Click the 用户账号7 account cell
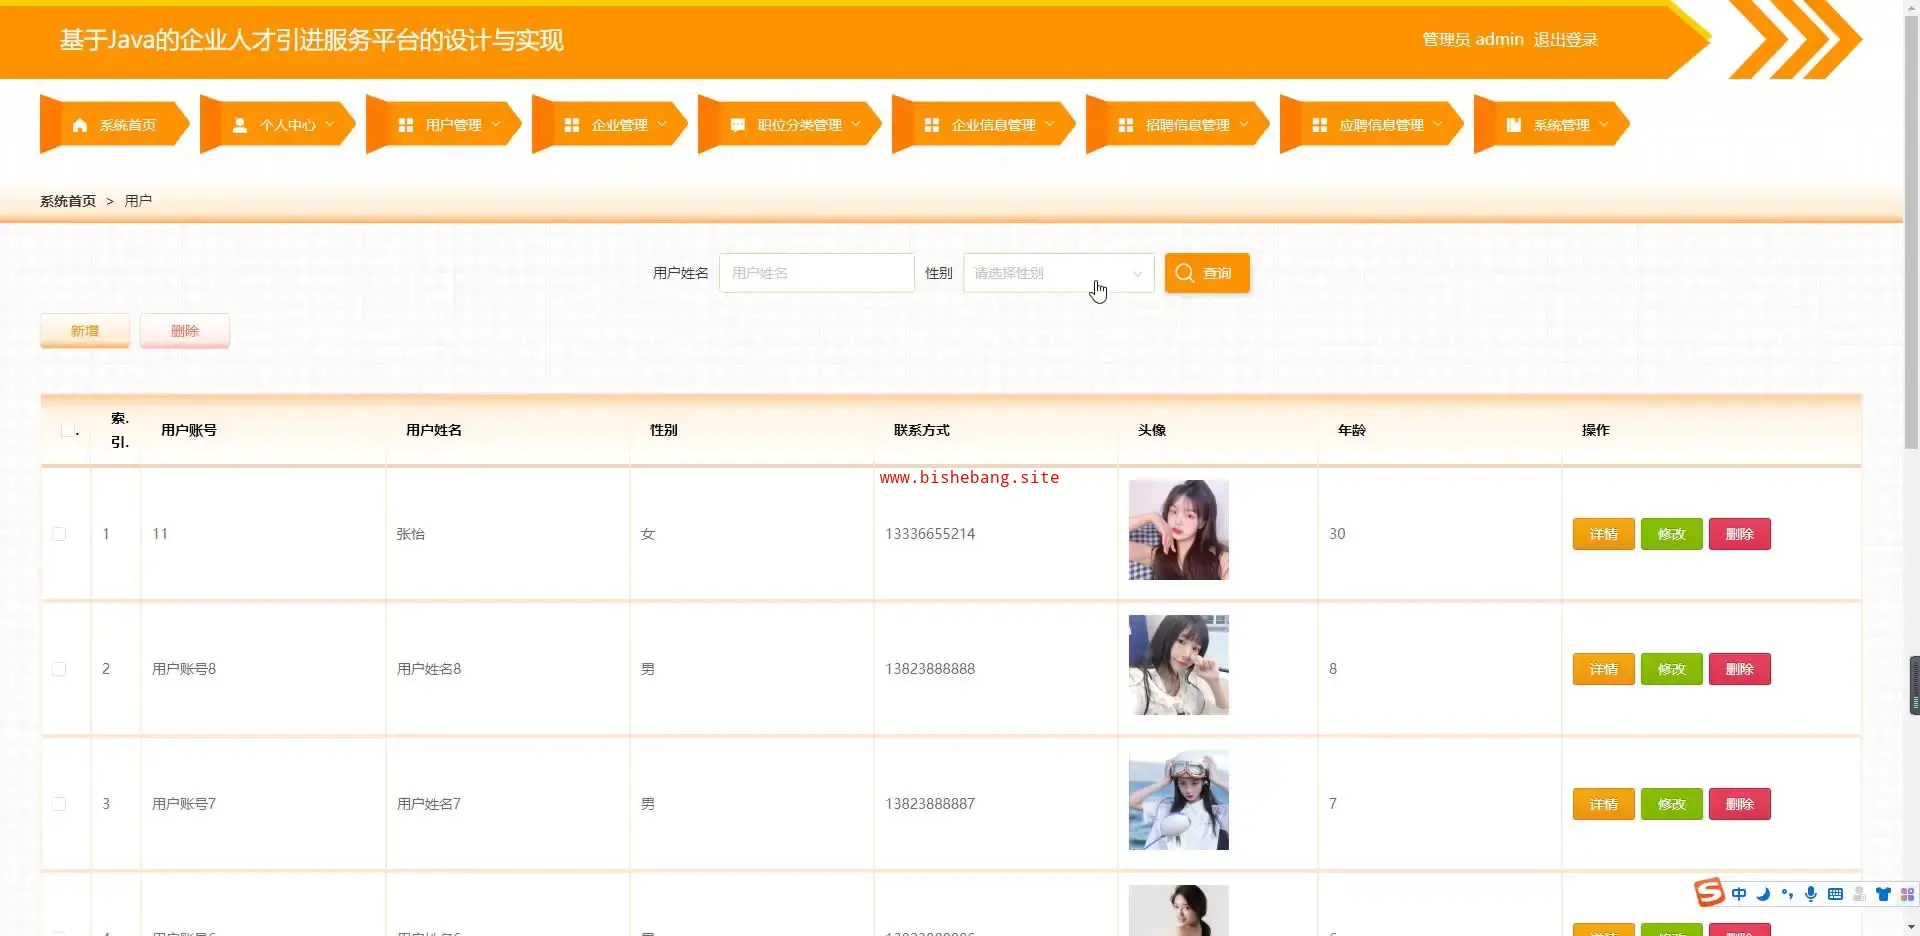The width and height of the screenshot is (1920, 936). pyautogui.click(x=184, y=804)
